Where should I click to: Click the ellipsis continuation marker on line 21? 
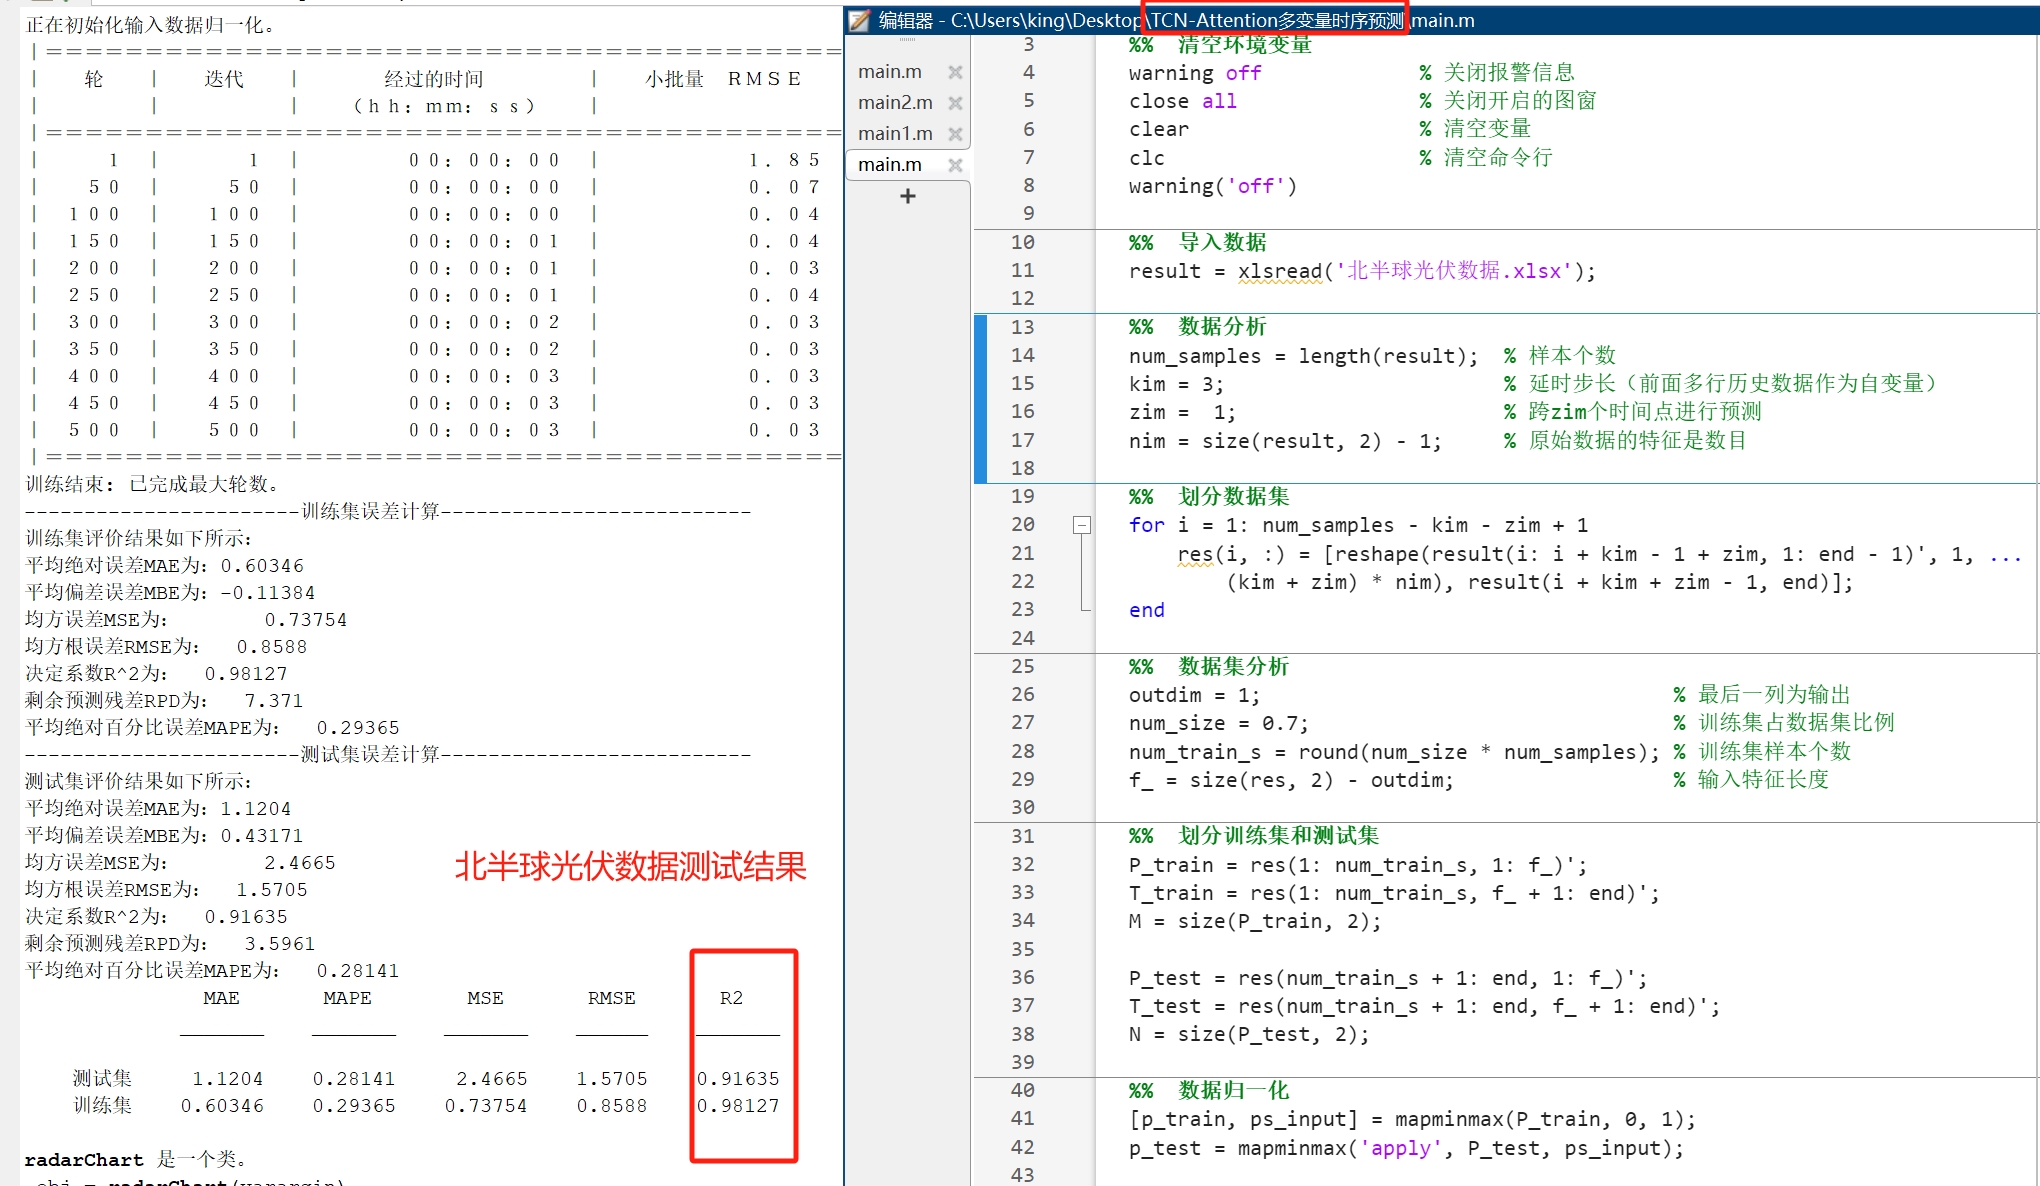coord(2010,553)
